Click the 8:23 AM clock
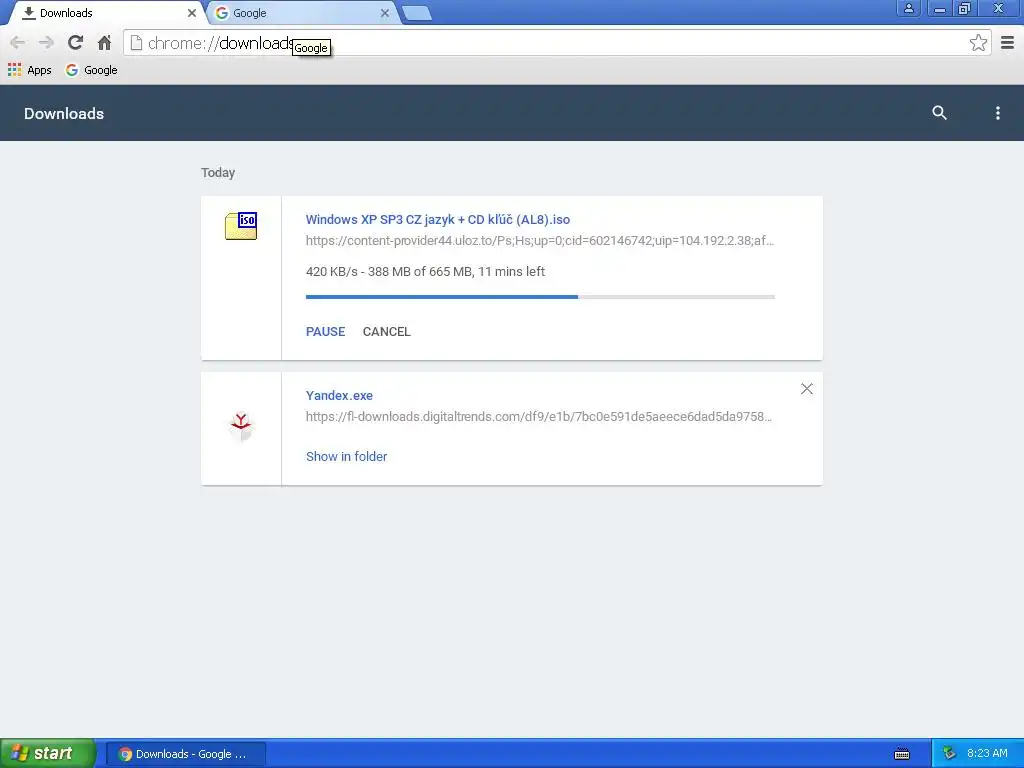Image resolution: width=1024 pixels, height=768 pixels. tap(987, 754)
